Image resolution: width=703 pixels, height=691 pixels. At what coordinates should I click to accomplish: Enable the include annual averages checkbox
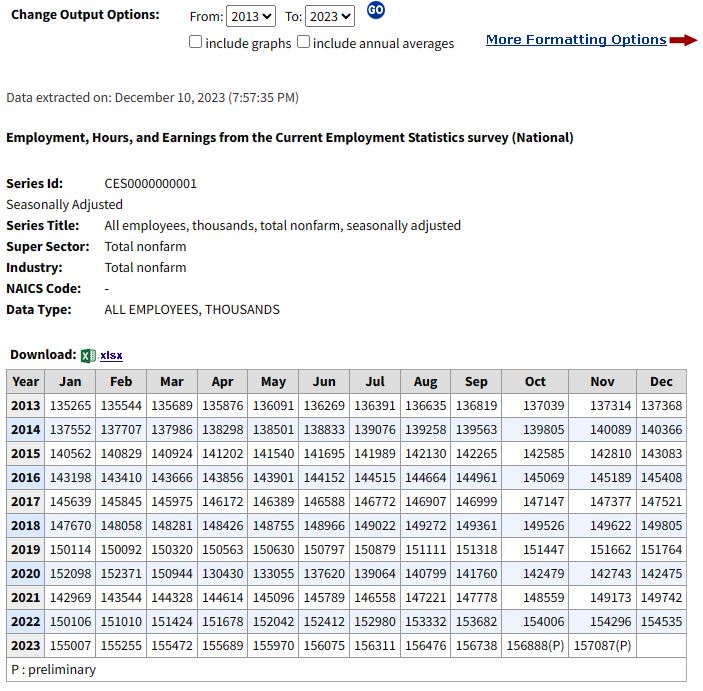(x=303, y=42)
